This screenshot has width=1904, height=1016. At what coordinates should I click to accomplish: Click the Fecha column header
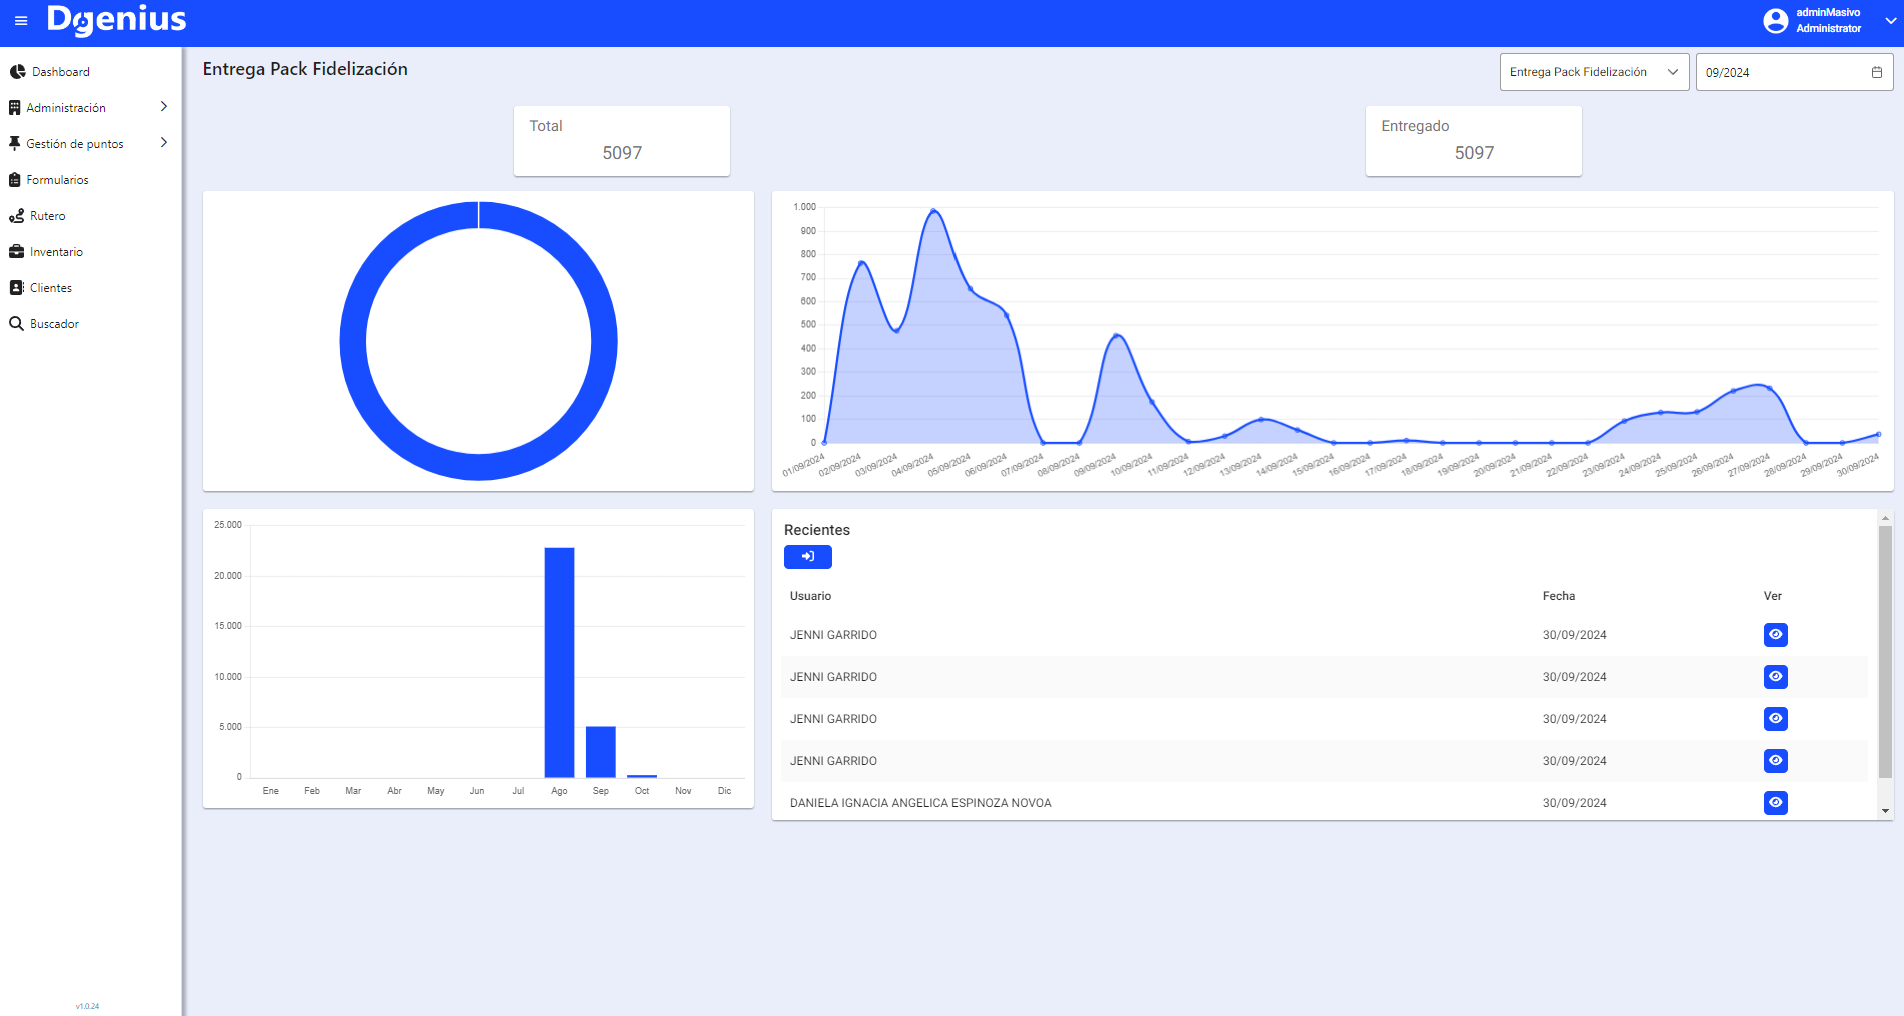pos(1558,596)
